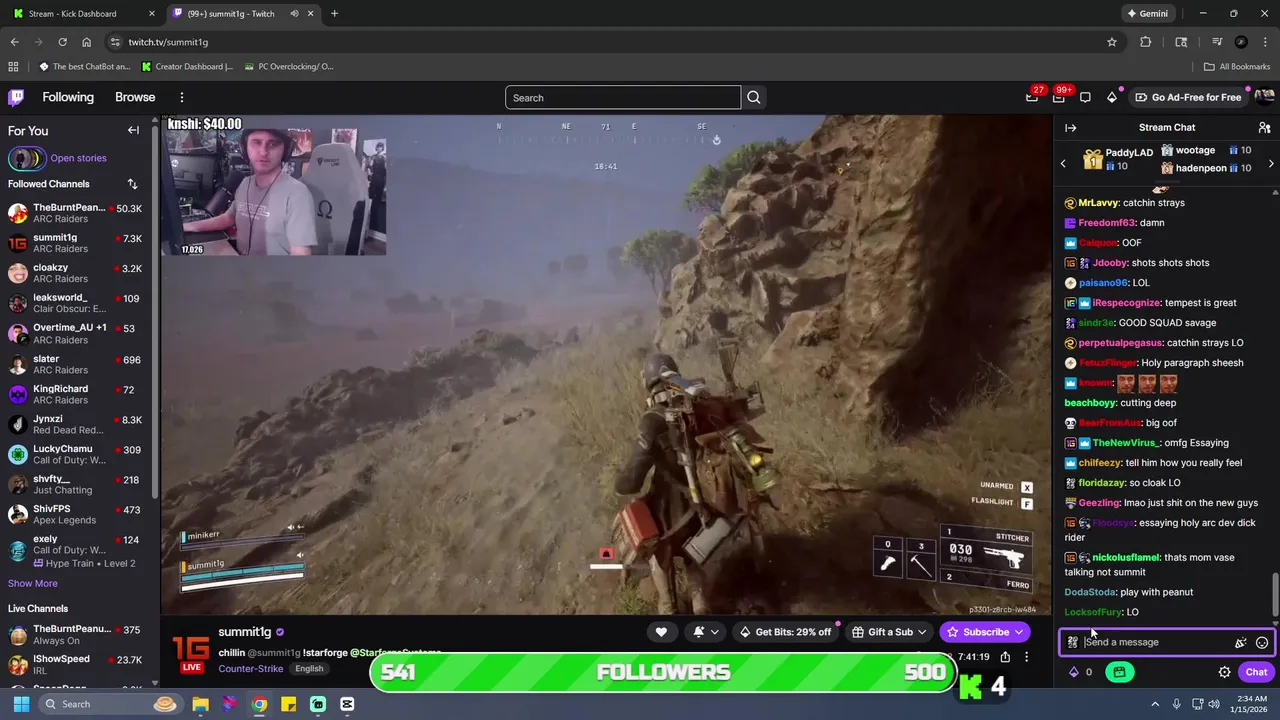This screenshot has height=720, width=1280.
Task: Click the green rewards calendar button
Action: pos(1119,672)
